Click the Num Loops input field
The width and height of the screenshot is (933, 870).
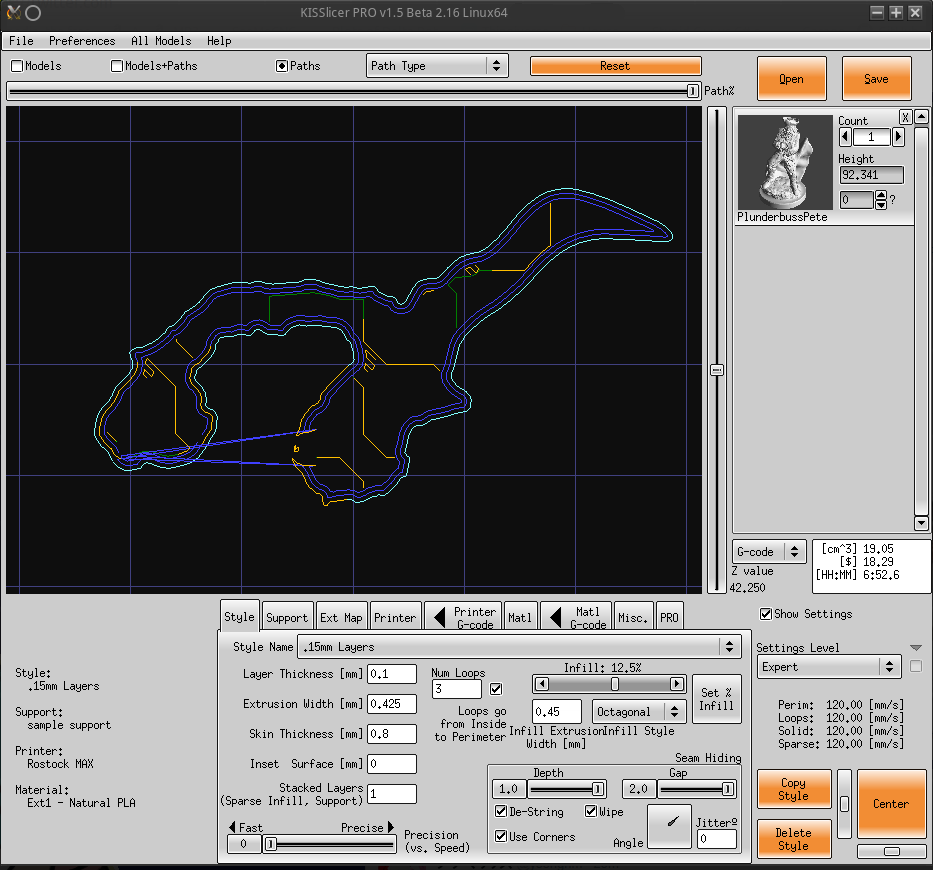tap(457, 689)
